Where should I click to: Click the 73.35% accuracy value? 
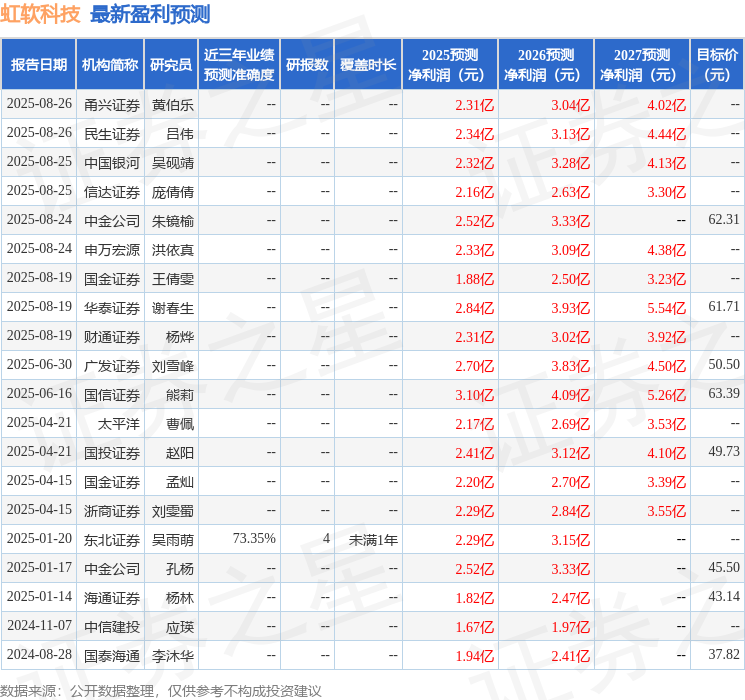[254, 538]
